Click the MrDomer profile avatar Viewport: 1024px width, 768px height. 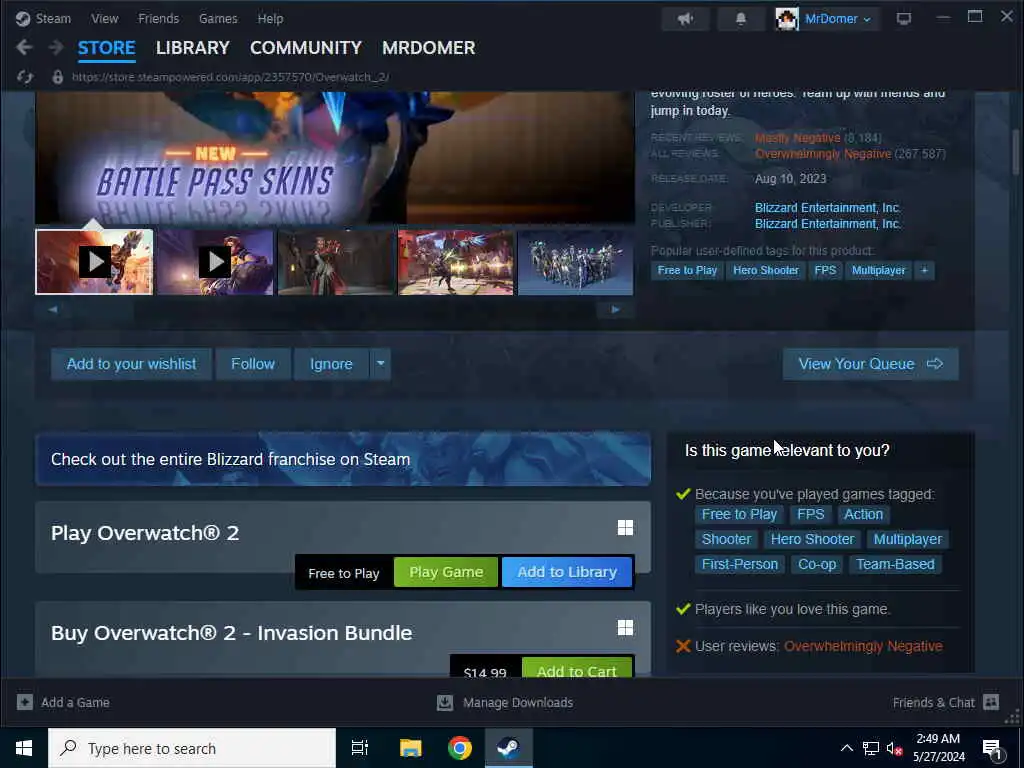click(786, 19)
